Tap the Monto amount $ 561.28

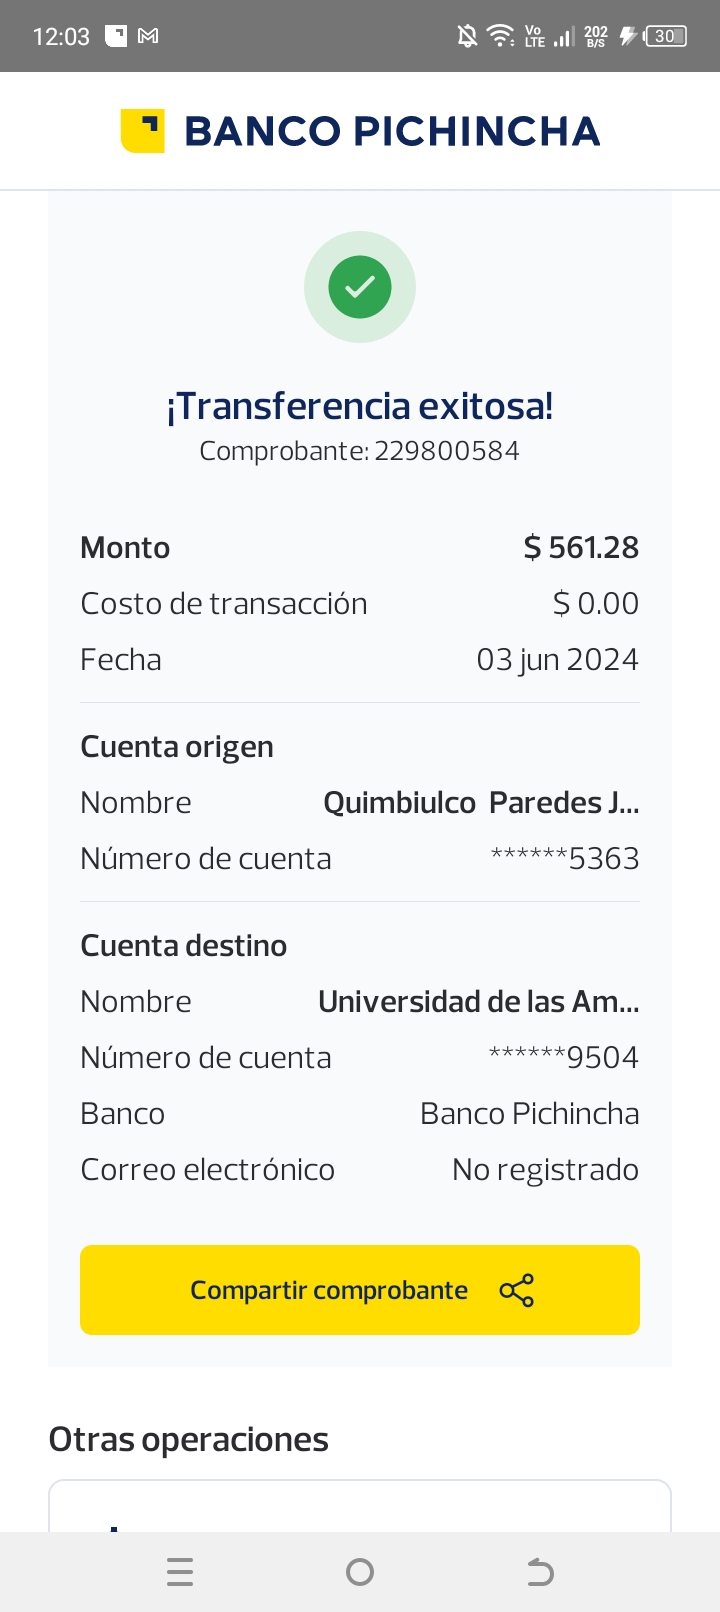tap(581, 548)
